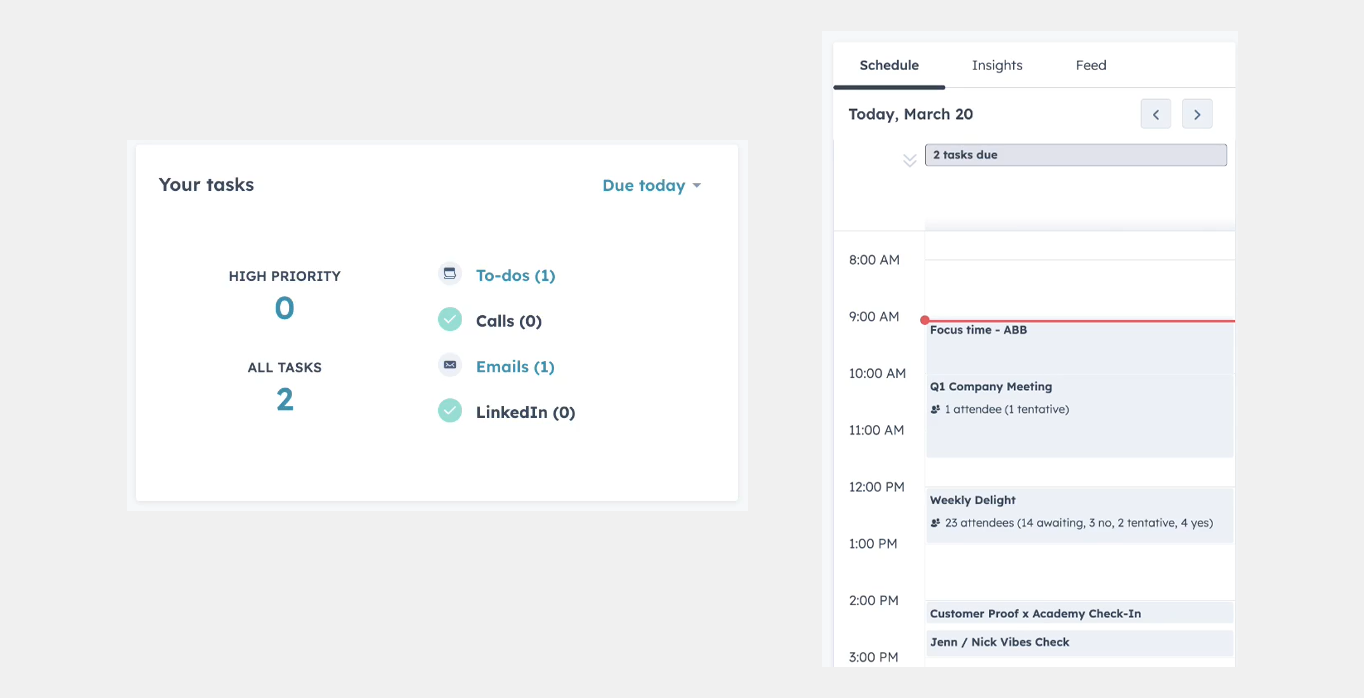Viewport: 1364px width, 698px height.
Task: Open the Feed tab
Action: [x=1090, y=64]
